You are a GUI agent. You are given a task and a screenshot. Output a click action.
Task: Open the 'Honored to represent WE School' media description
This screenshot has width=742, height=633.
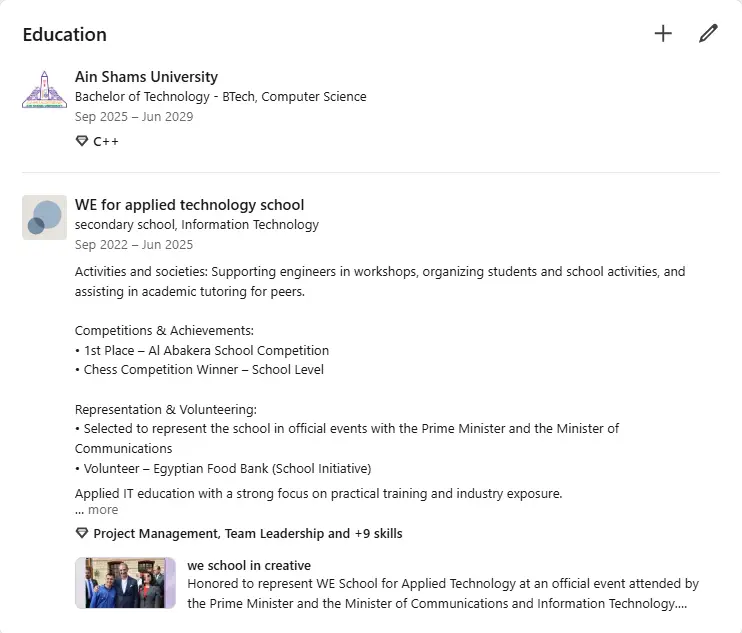tap(443, 593)
